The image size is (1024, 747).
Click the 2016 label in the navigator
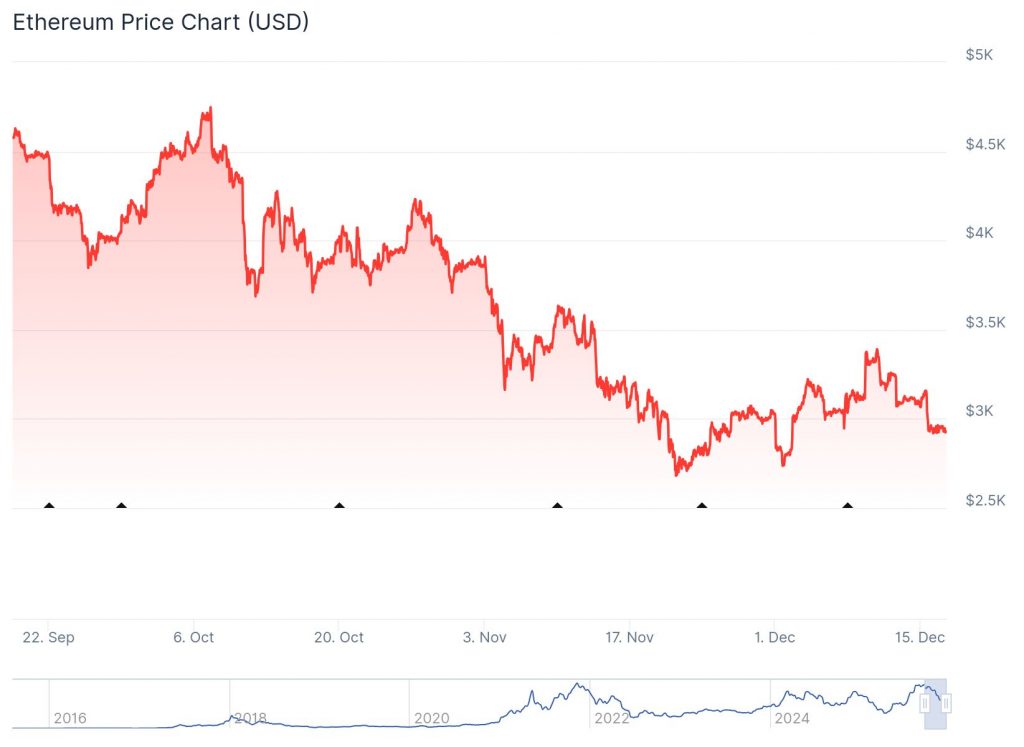pyautogui.click(x=70, y=718)
